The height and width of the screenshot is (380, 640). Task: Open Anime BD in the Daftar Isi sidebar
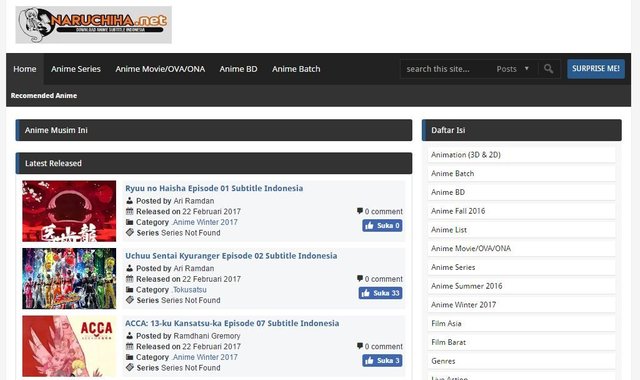tap(522, 192)
